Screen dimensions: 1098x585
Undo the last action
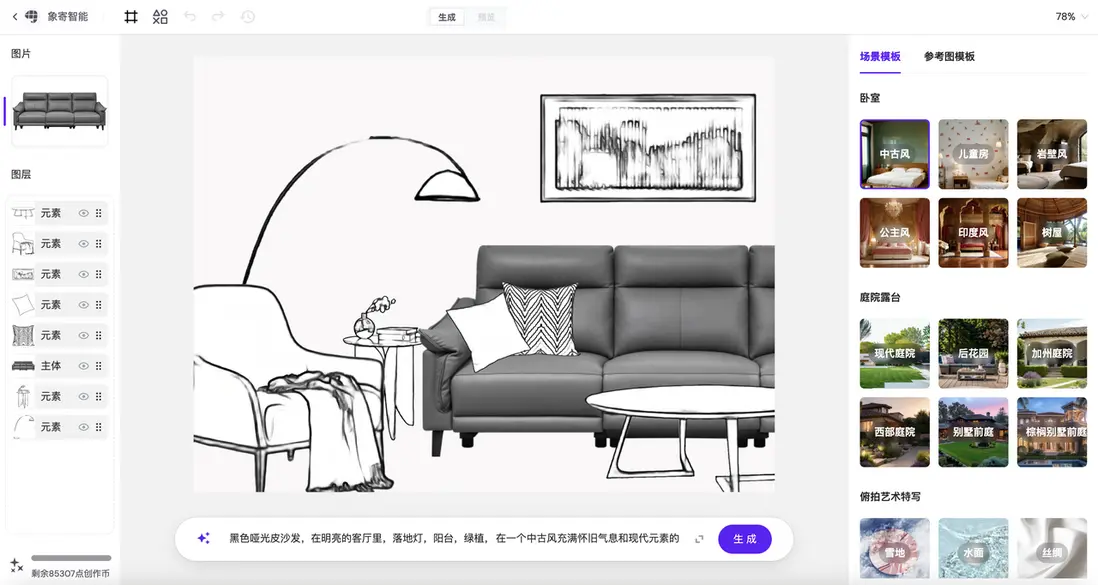(x=190, y=16)
